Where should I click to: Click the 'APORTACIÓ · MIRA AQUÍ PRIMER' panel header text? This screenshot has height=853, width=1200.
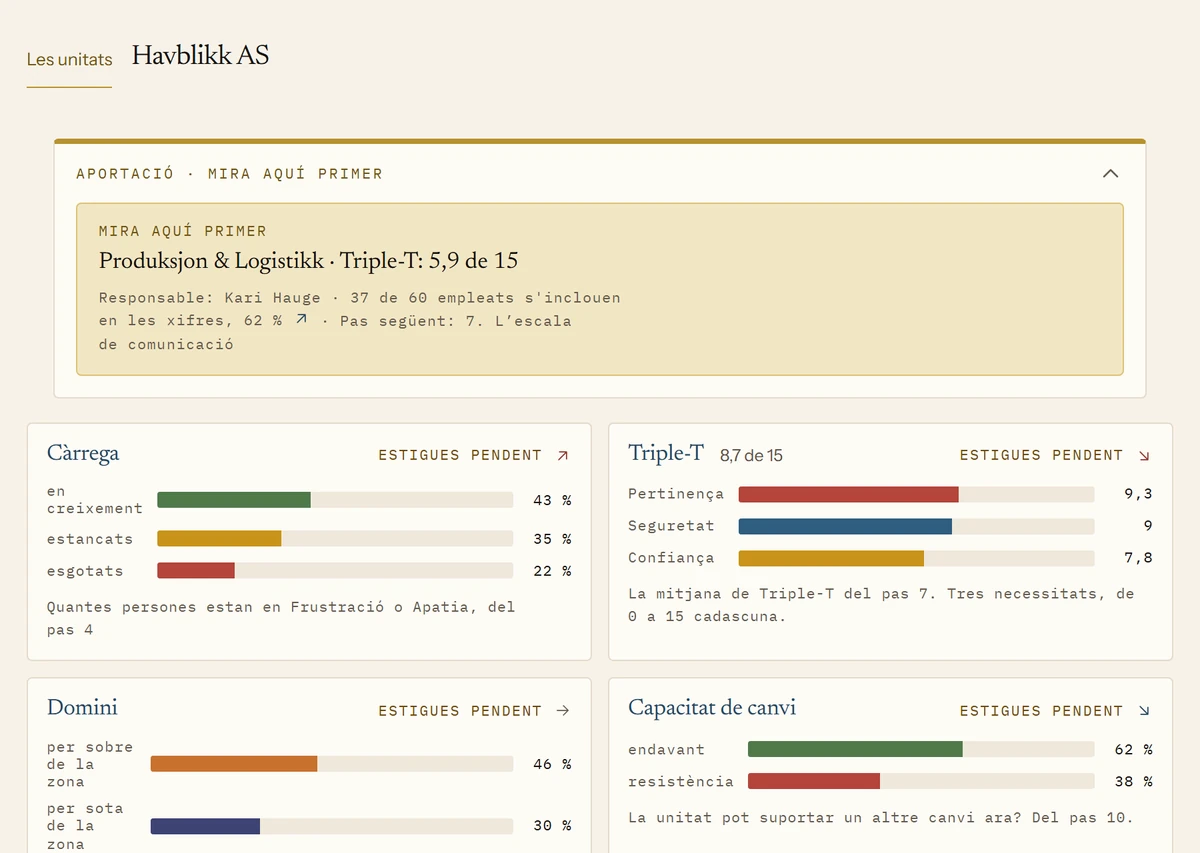point(230,174)
